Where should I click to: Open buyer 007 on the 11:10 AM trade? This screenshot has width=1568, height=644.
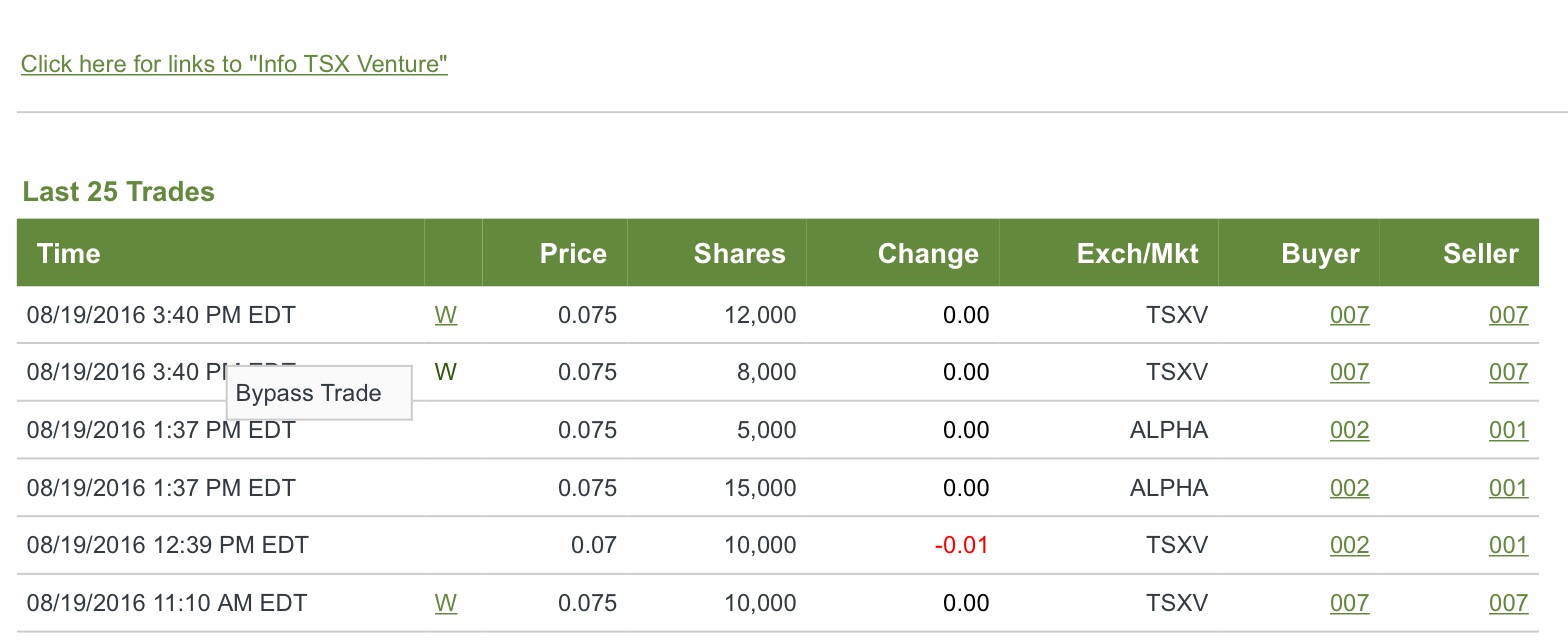(1349, 603)
